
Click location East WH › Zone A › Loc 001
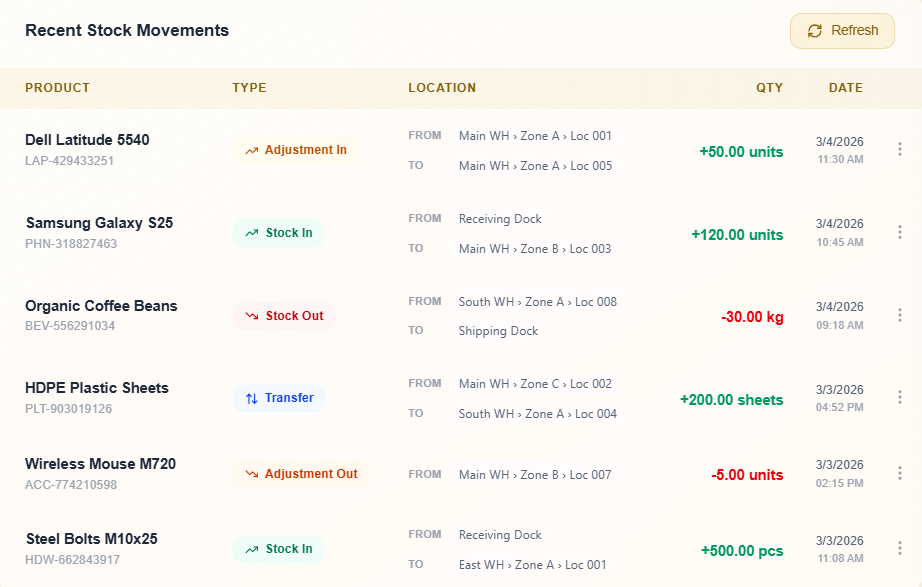click(532, 565)
